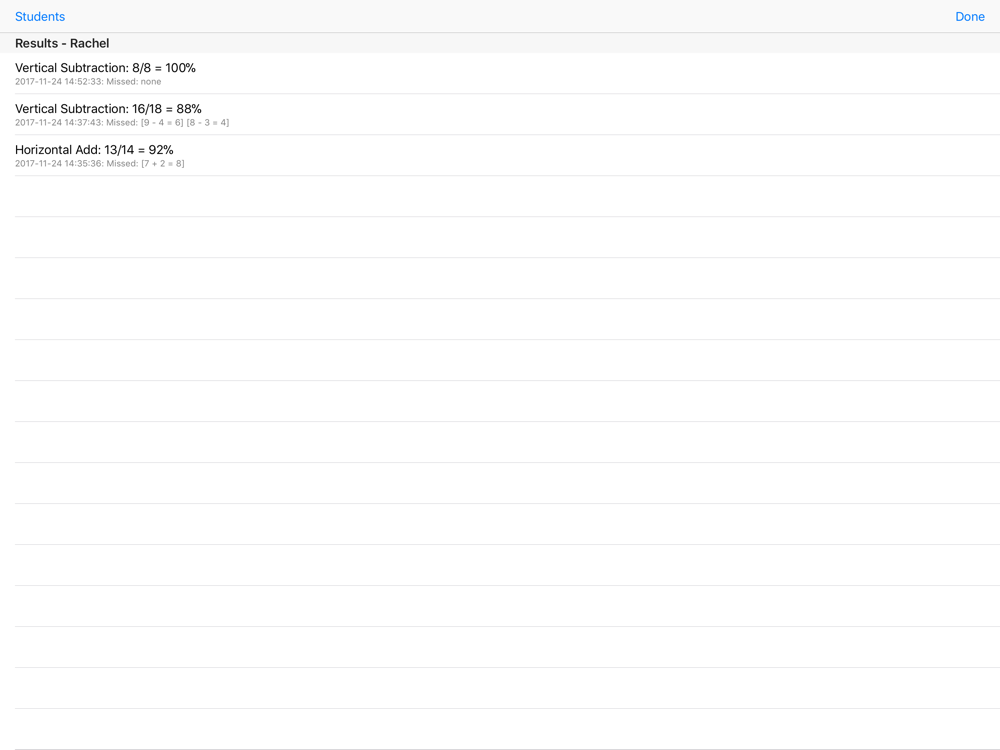The image size is (1000, 750).
Task: Select the 14:35:36 timestamp line
Action: (99, 163)
